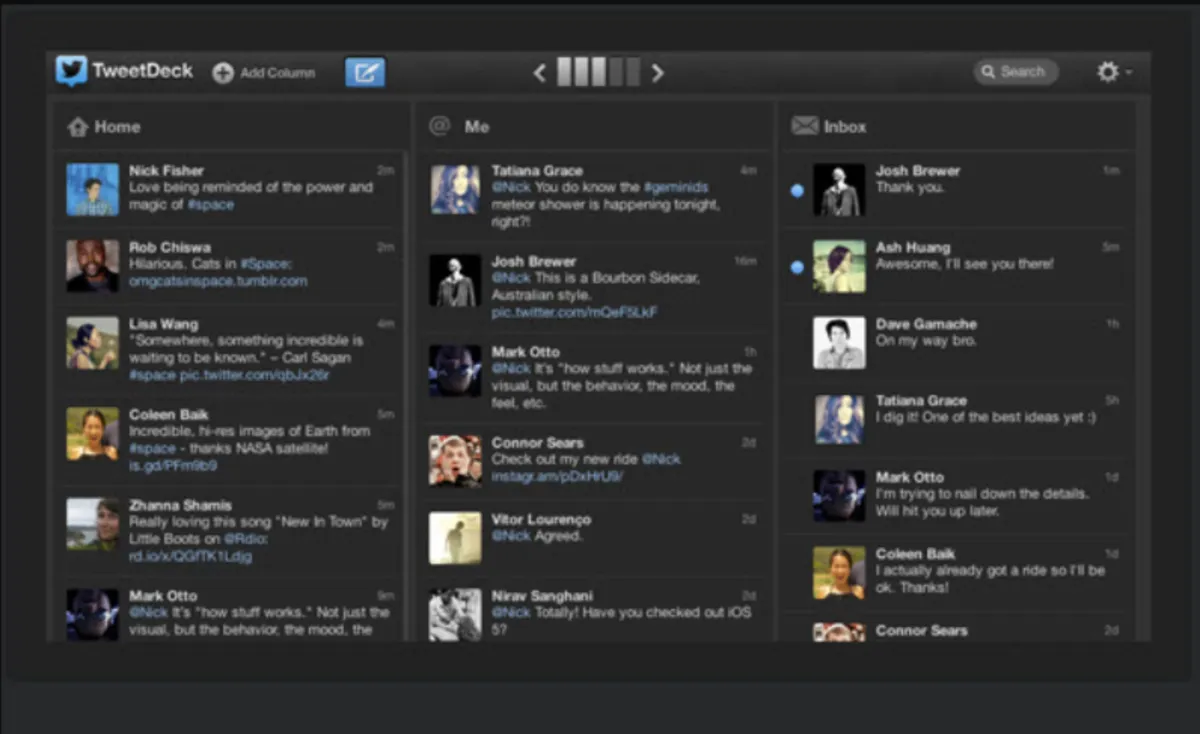The image size is (1200, 734).
Task: Click unread dot on Ash Huang's message
Action: 797,267
